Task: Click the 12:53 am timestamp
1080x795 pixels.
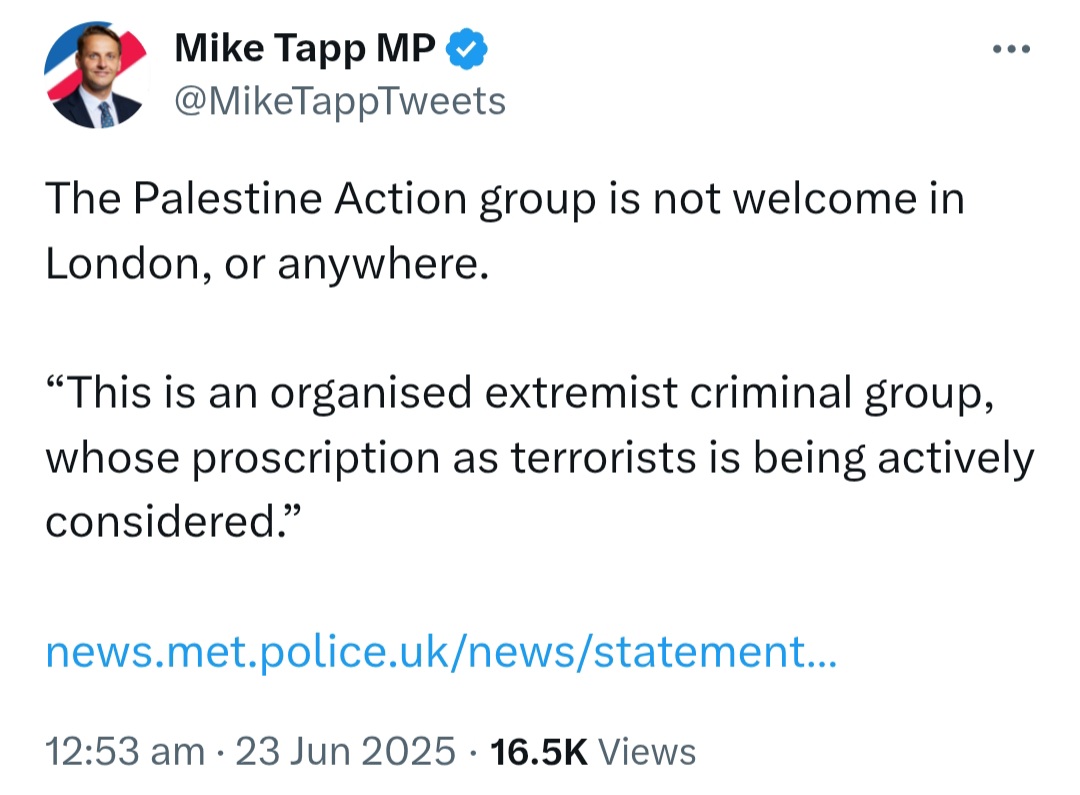Action: [x=125, y=751]
